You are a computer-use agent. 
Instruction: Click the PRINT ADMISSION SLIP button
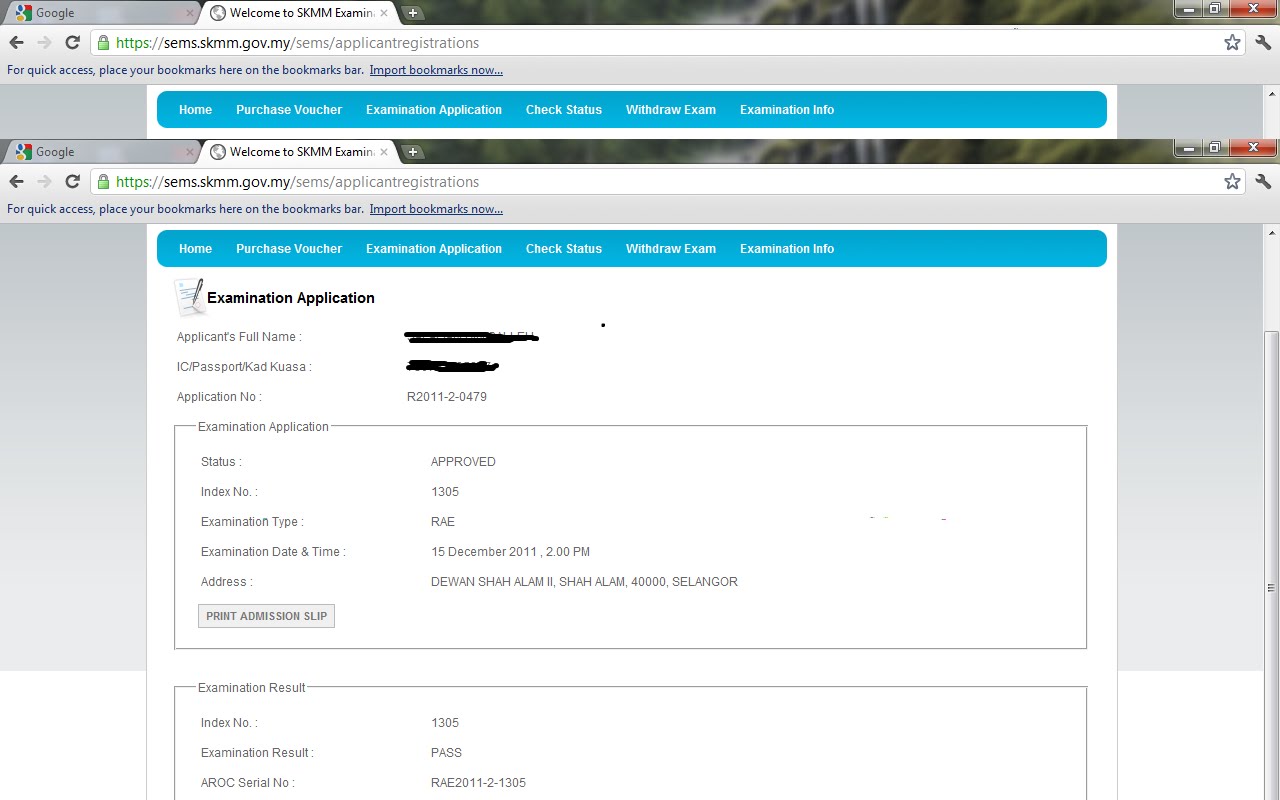point(266,616)
